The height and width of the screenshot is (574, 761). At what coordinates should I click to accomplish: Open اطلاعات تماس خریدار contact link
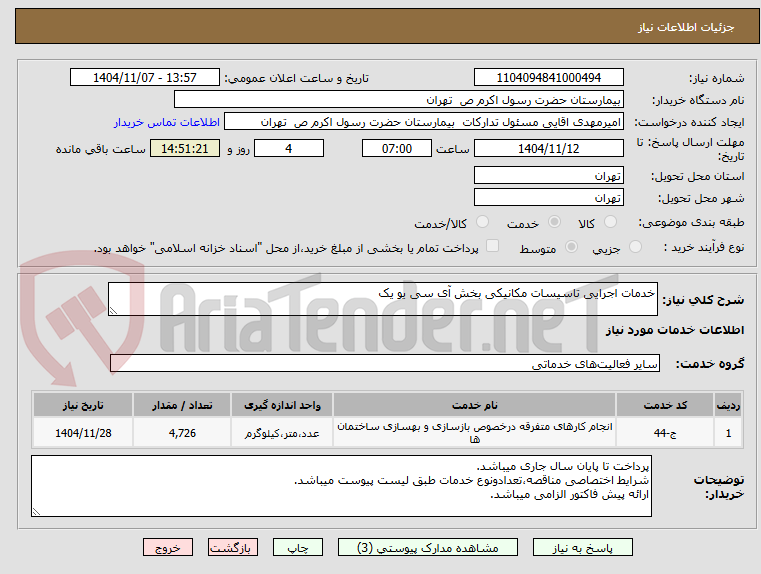[167, 122]
